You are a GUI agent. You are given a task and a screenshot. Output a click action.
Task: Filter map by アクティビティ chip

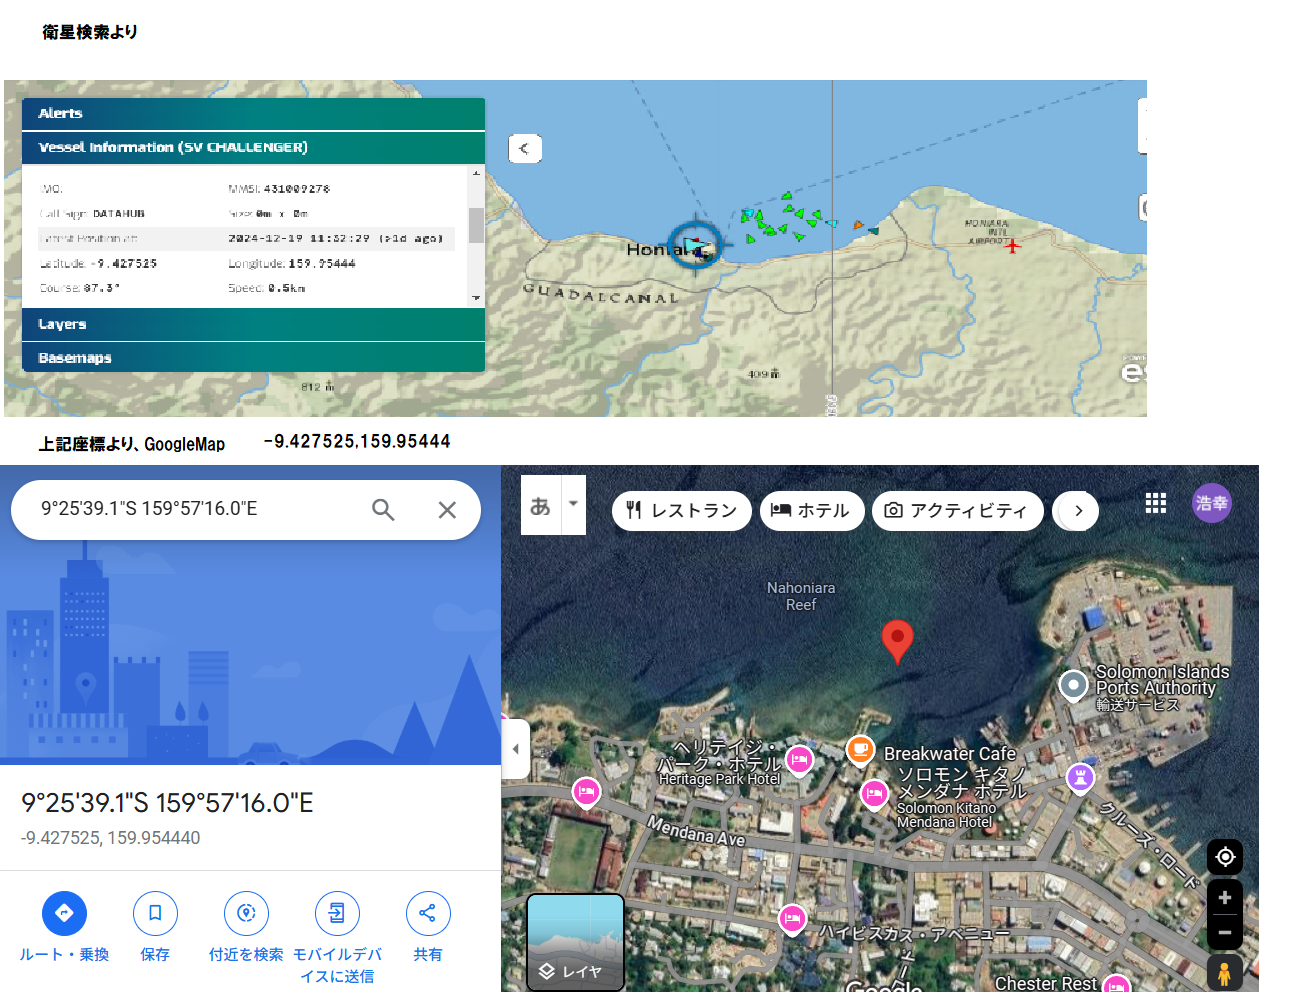click(x=958, y=510)
